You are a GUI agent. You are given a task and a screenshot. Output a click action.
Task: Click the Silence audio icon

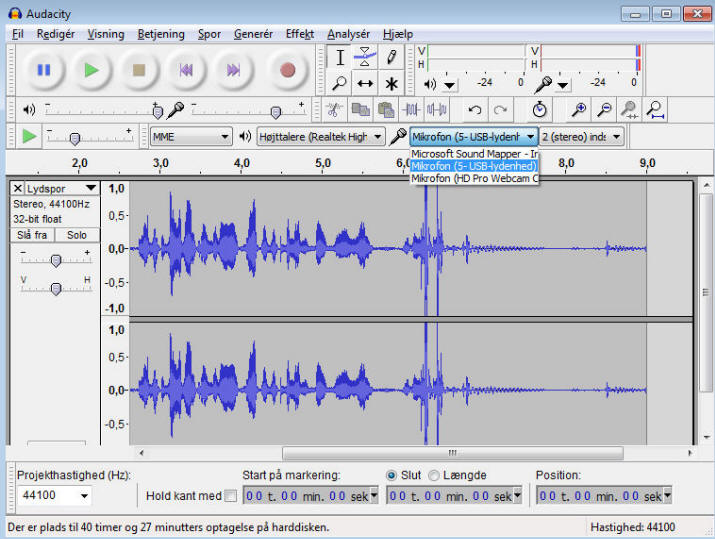(x=436, y=110)
